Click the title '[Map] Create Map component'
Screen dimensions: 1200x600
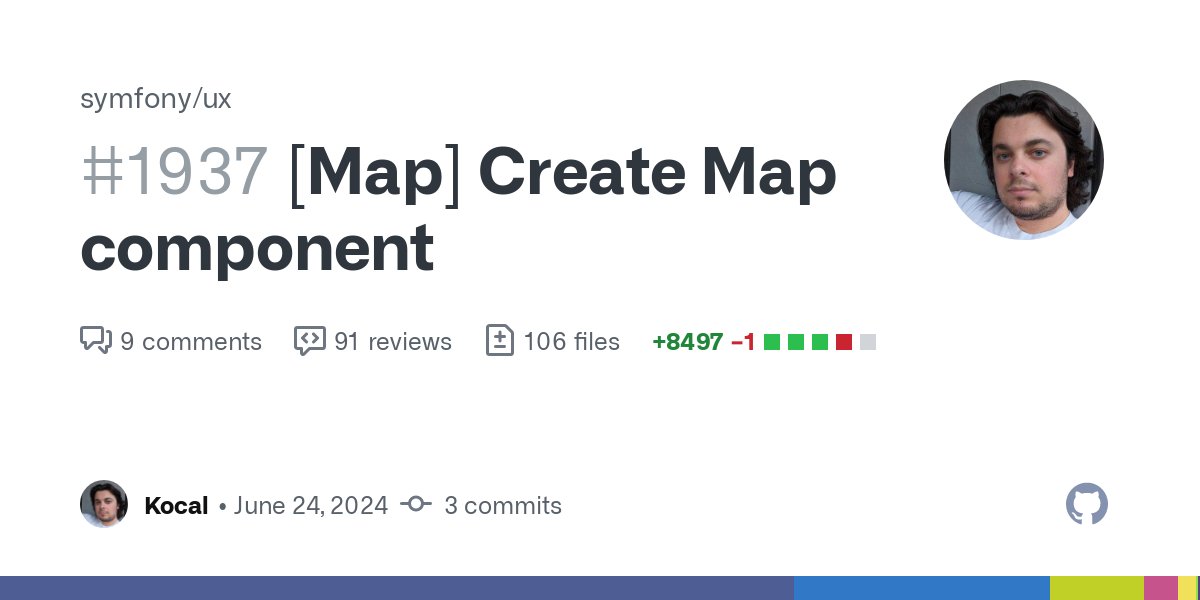(458, 210)
